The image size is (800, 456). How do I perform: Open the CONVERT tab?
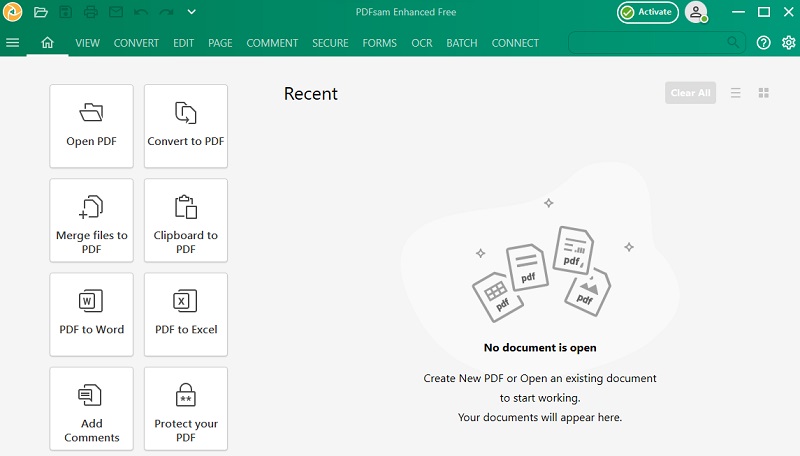pos(136,43)
